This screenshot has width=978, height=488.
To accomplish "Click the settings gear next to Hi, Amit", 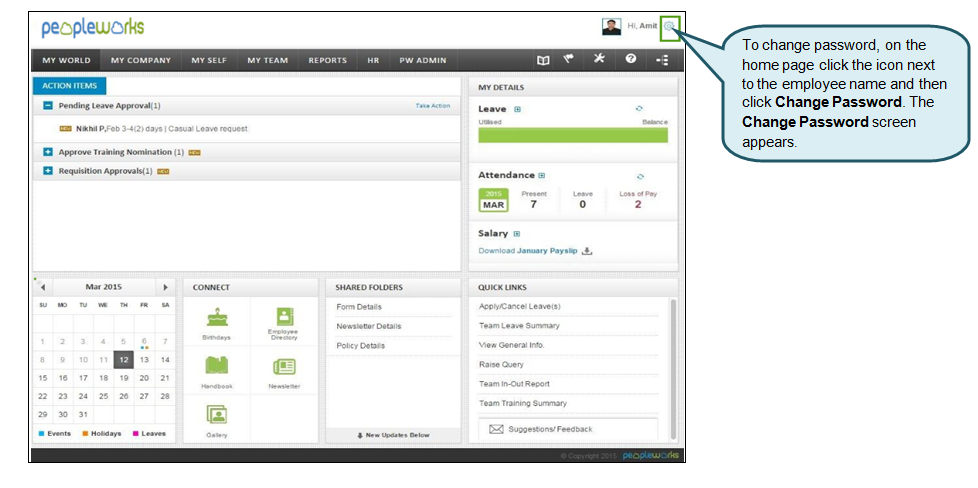I will 670,26.
